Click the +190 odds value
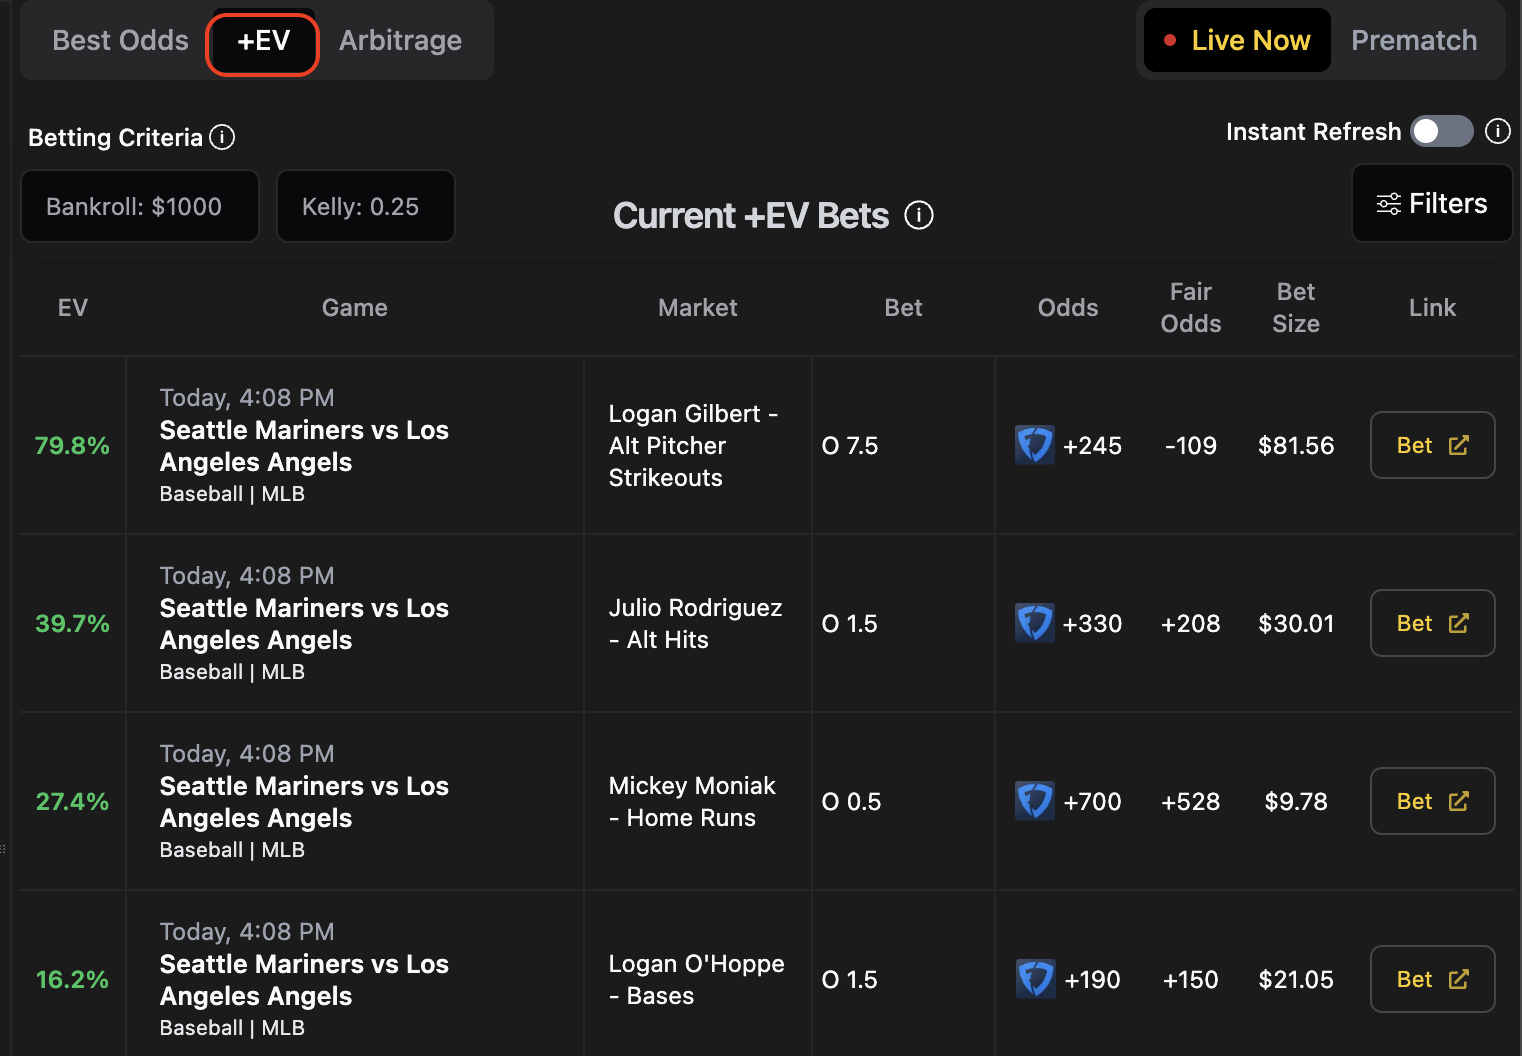 [1092, 979]
